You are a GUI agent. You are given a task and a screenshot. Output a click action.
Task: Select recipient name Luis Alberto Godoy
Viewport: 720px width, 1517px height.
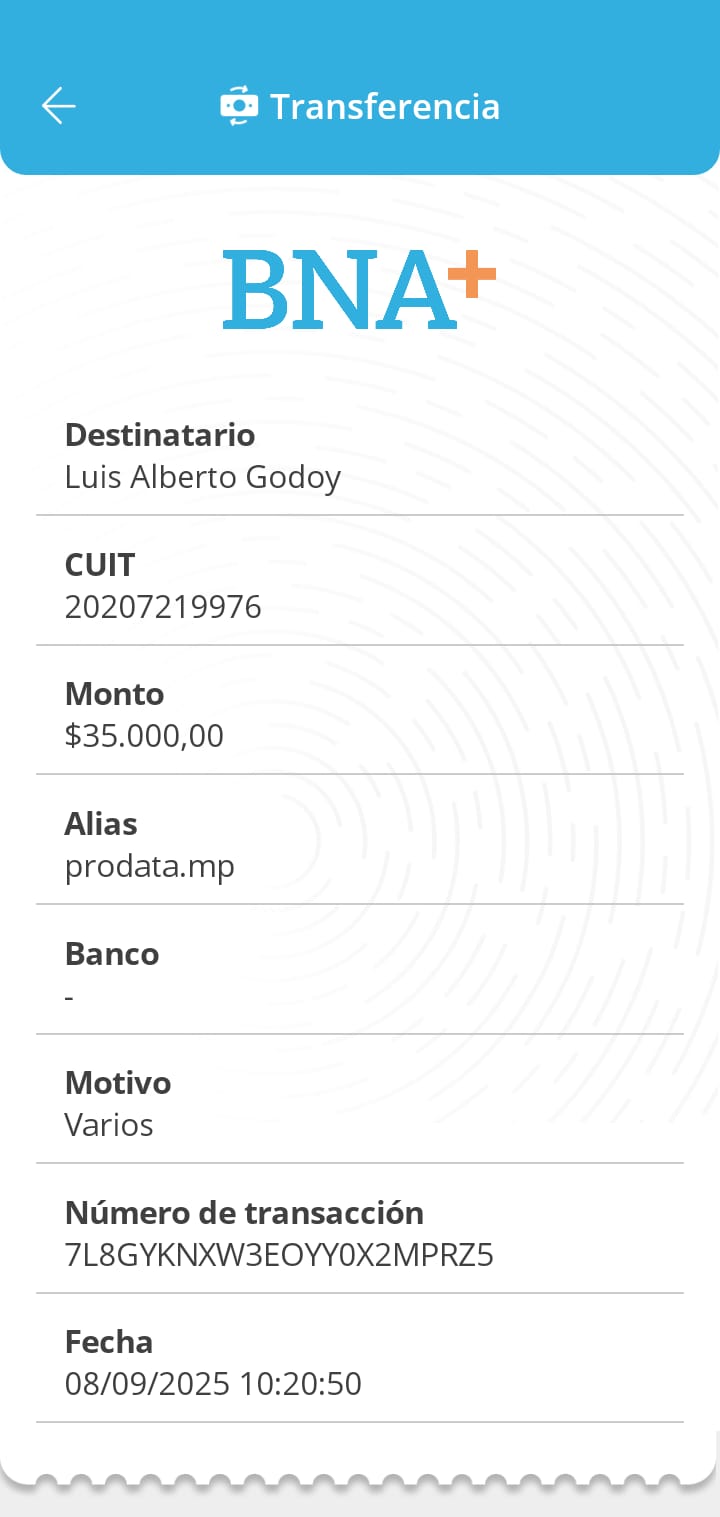[x=203, y=477]
